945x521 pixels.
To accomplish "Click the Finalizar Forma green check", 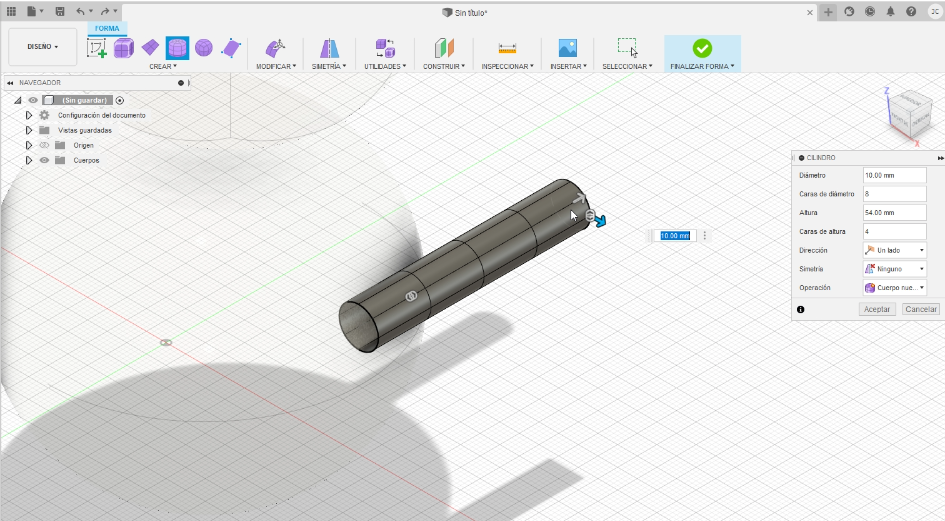I will [x=702, y=48].
